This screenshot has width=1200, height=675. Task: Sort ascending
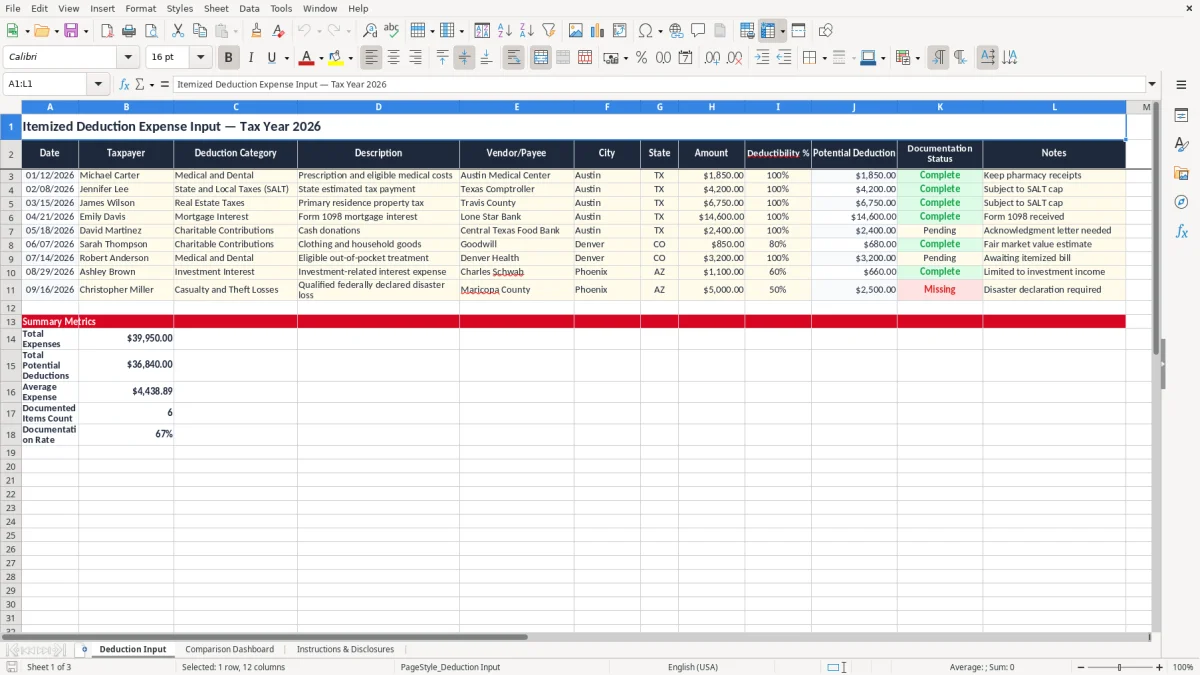(x=504, y=31)
